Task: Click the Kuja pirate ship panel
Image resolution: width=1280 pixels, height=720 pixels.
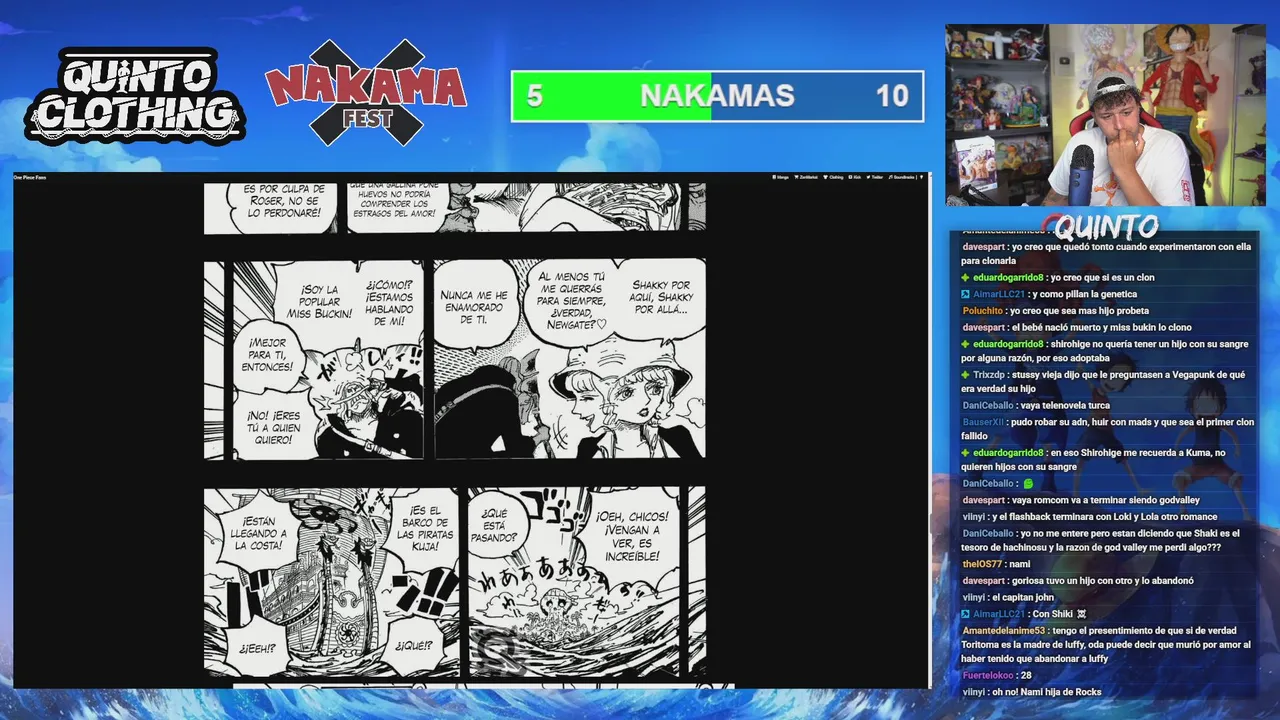Action: click(x=331, y=582)
